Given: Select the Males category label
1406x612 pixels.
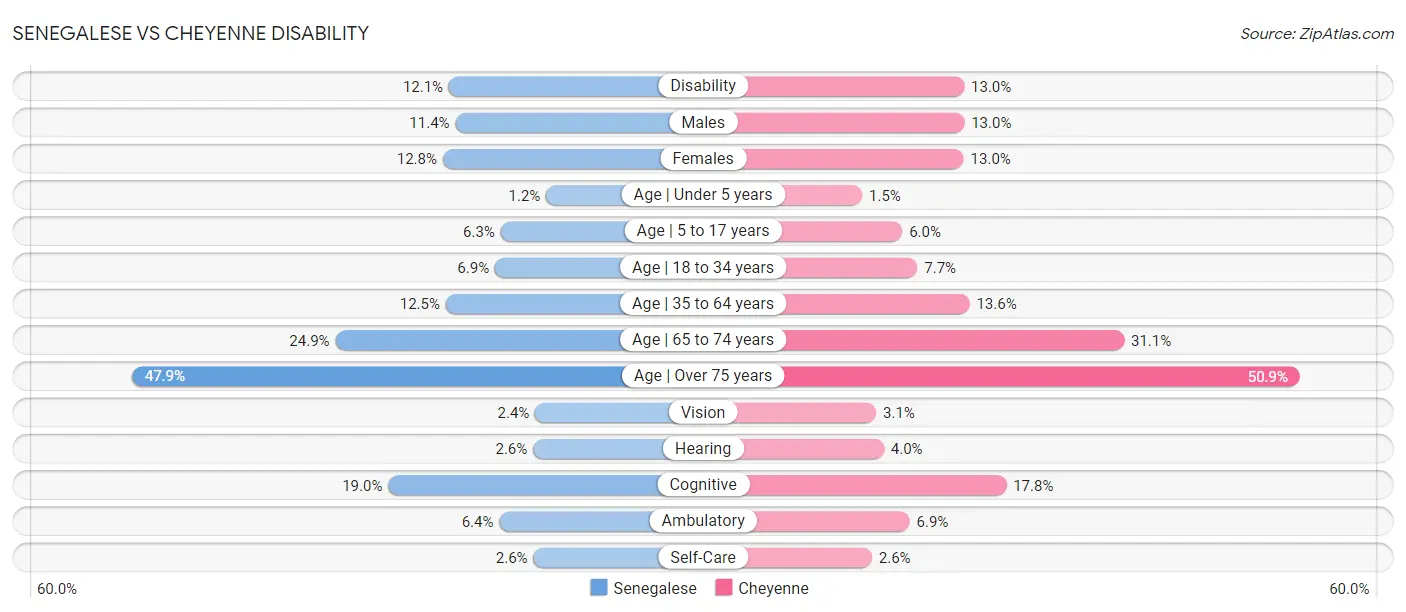Looking at the screenshot, I should coord(703,122).
